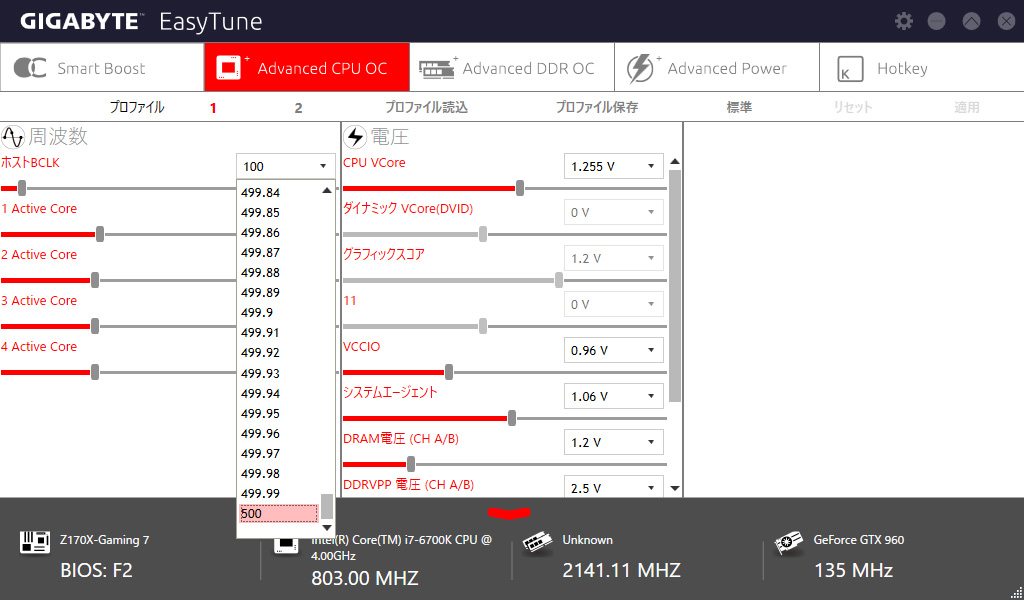This screenshot has width=1024, height=600.
Task: Open the ダイナミック VCore 0 V dropdown
Action: click(613, 212)
